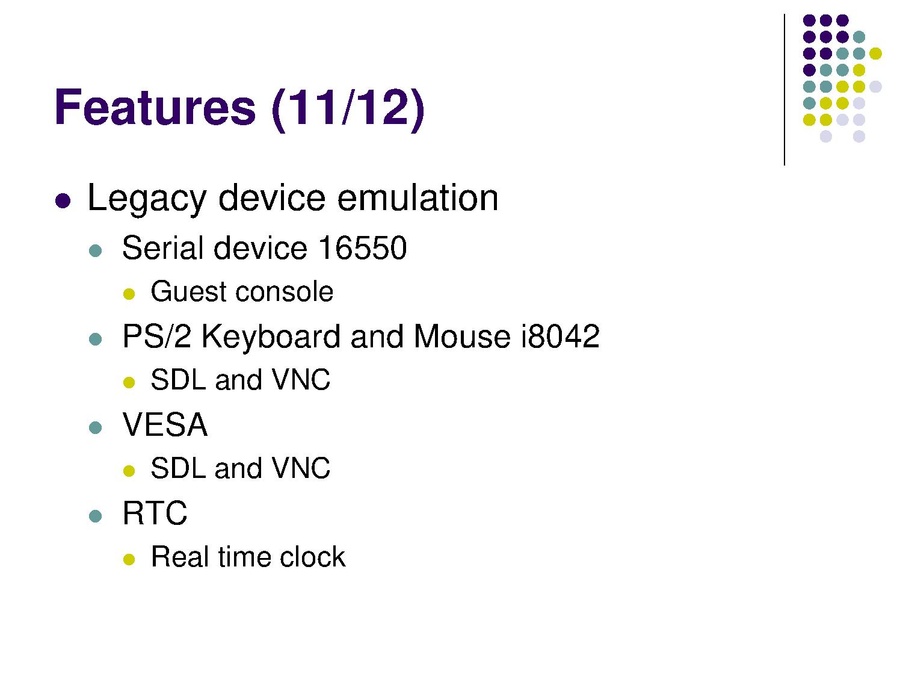Viewport: 900px width, 676px height.
Task: Select "SDL and VNC" under PS/2 Keyboard
Action: [x=240, y=381]
